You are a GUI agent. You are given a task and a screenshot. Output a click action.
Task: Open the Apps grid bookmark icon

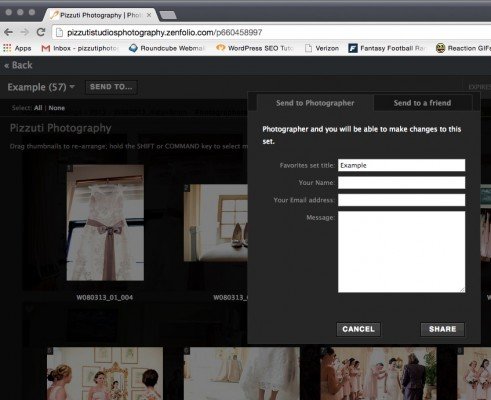click(x=7, y=48)
